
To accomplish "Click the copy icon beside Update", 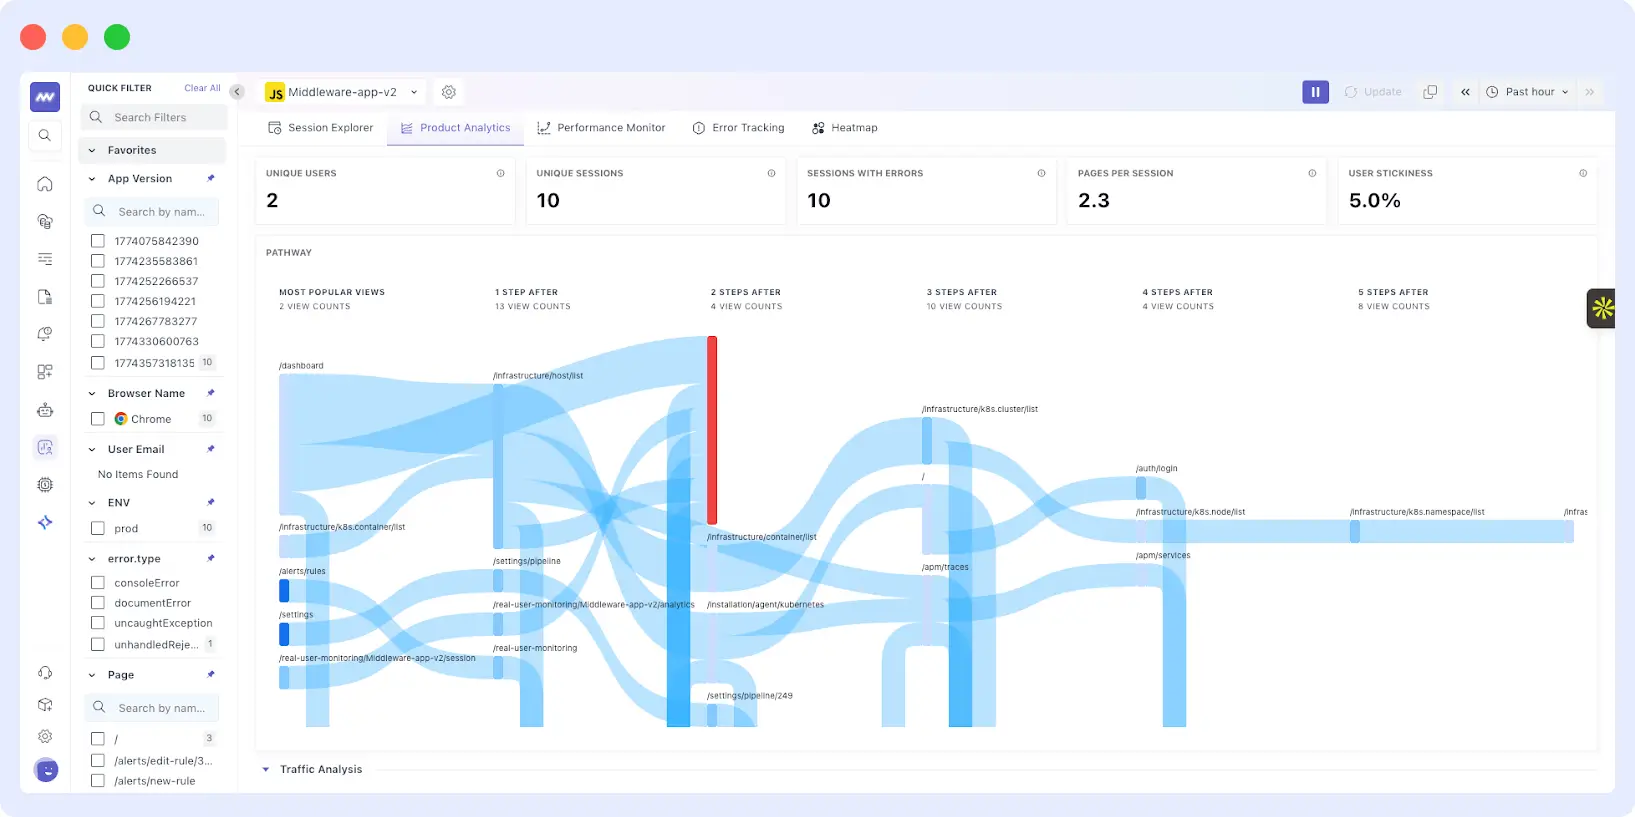I will [x=1430, y=92].
